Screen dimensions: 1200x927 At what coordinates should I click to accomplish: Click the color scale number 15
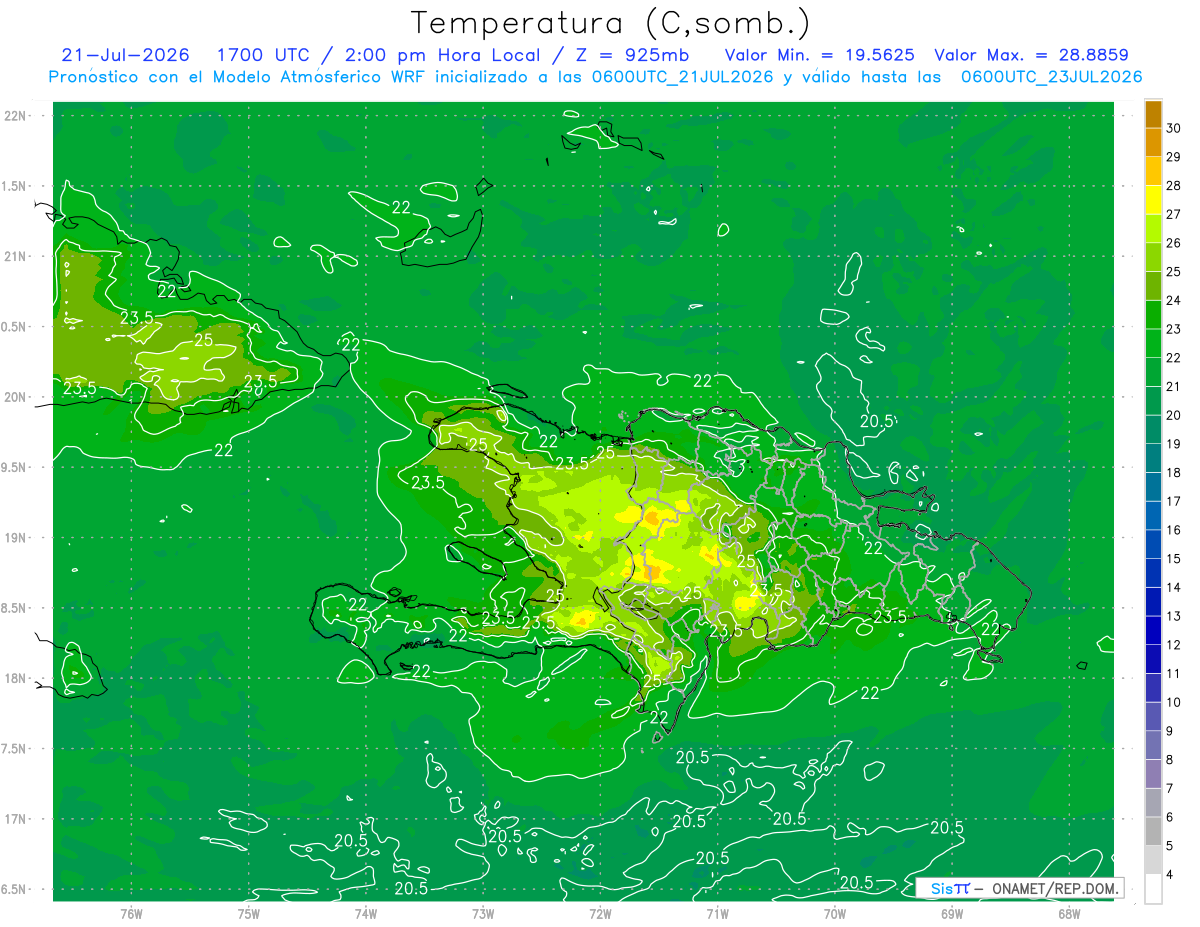click(1174, 559)
